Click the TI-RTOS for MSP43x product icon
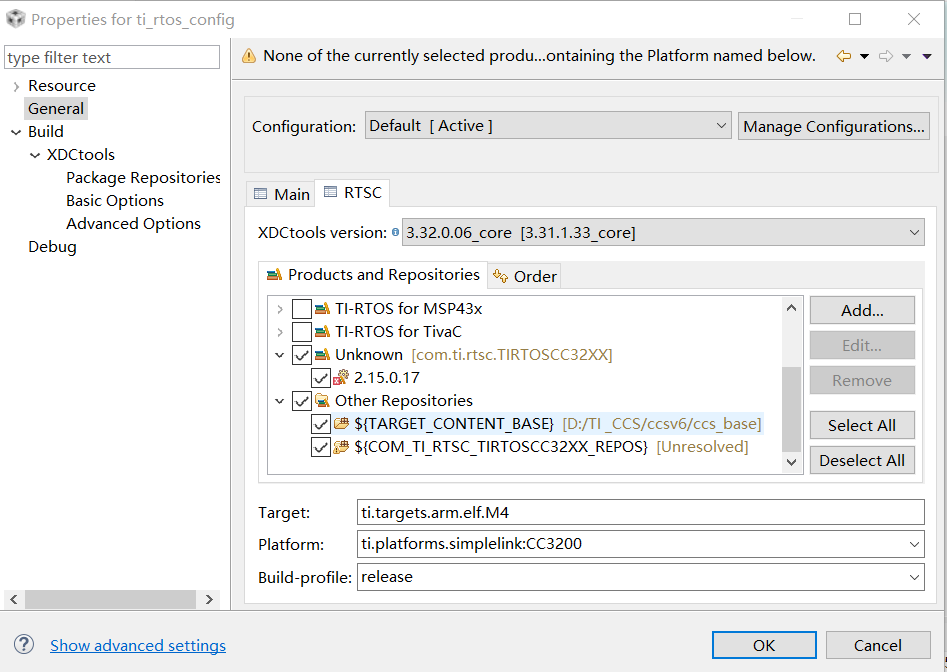This screenshot has height=672, width=947. 322,309
